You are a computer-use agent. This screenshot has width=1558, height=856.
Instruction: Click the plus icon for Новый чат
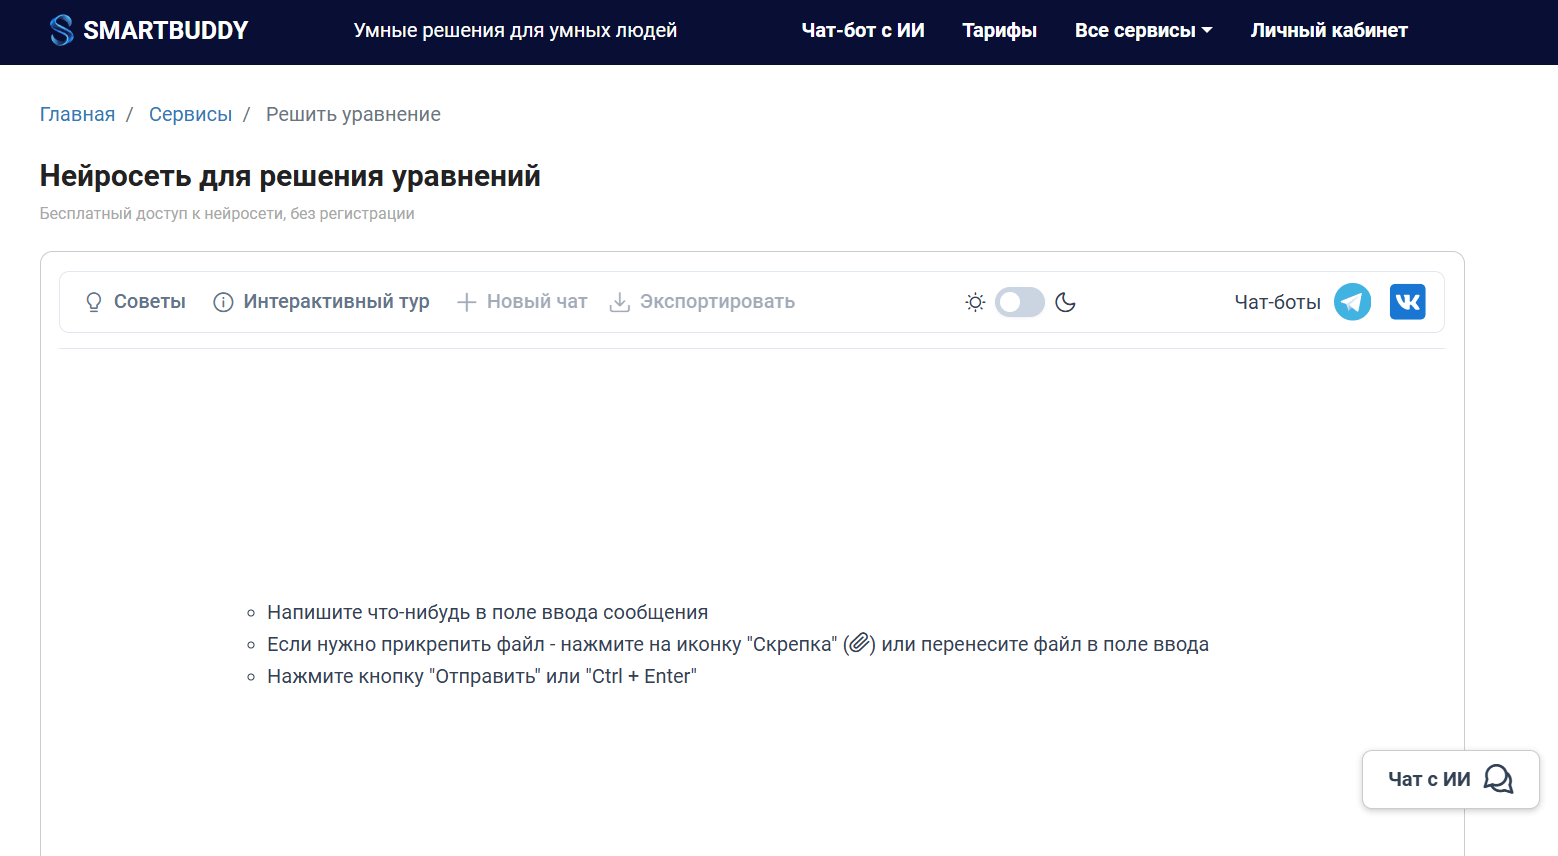(466, 302)
